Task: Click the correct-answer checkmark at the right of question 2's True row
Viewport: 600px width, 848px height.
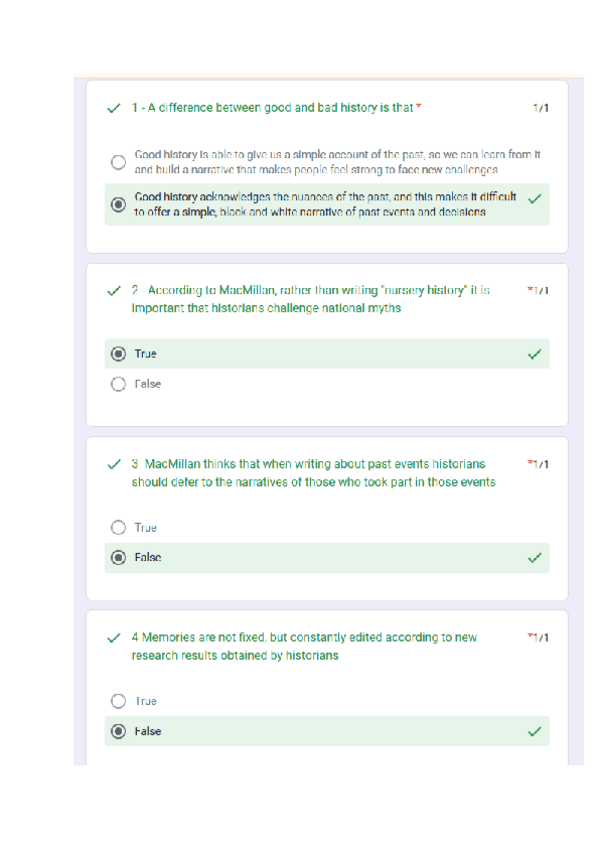Action: (x=535, y=354)
